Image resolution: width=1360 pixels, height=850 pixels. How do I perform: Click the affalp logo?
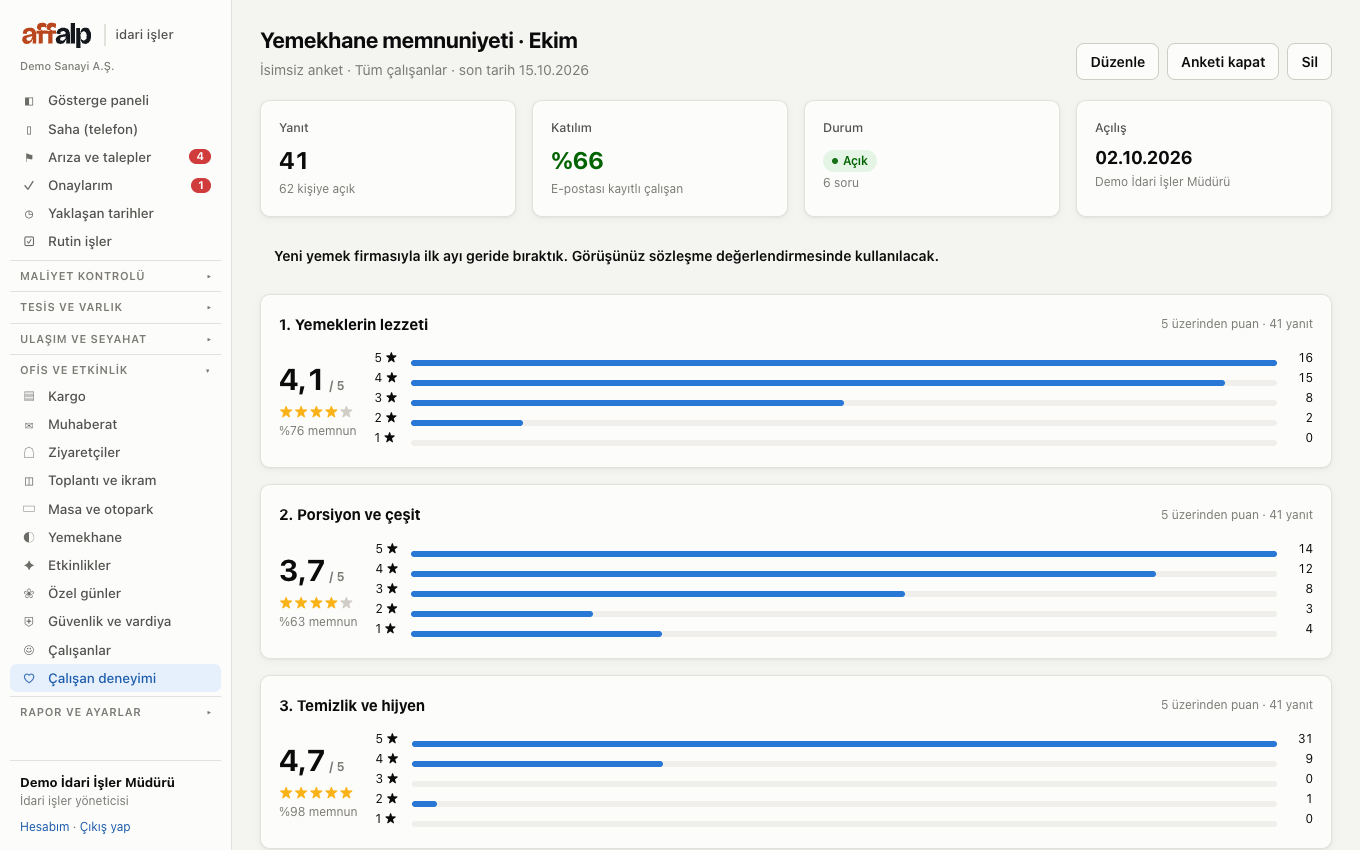coord(56,35)
